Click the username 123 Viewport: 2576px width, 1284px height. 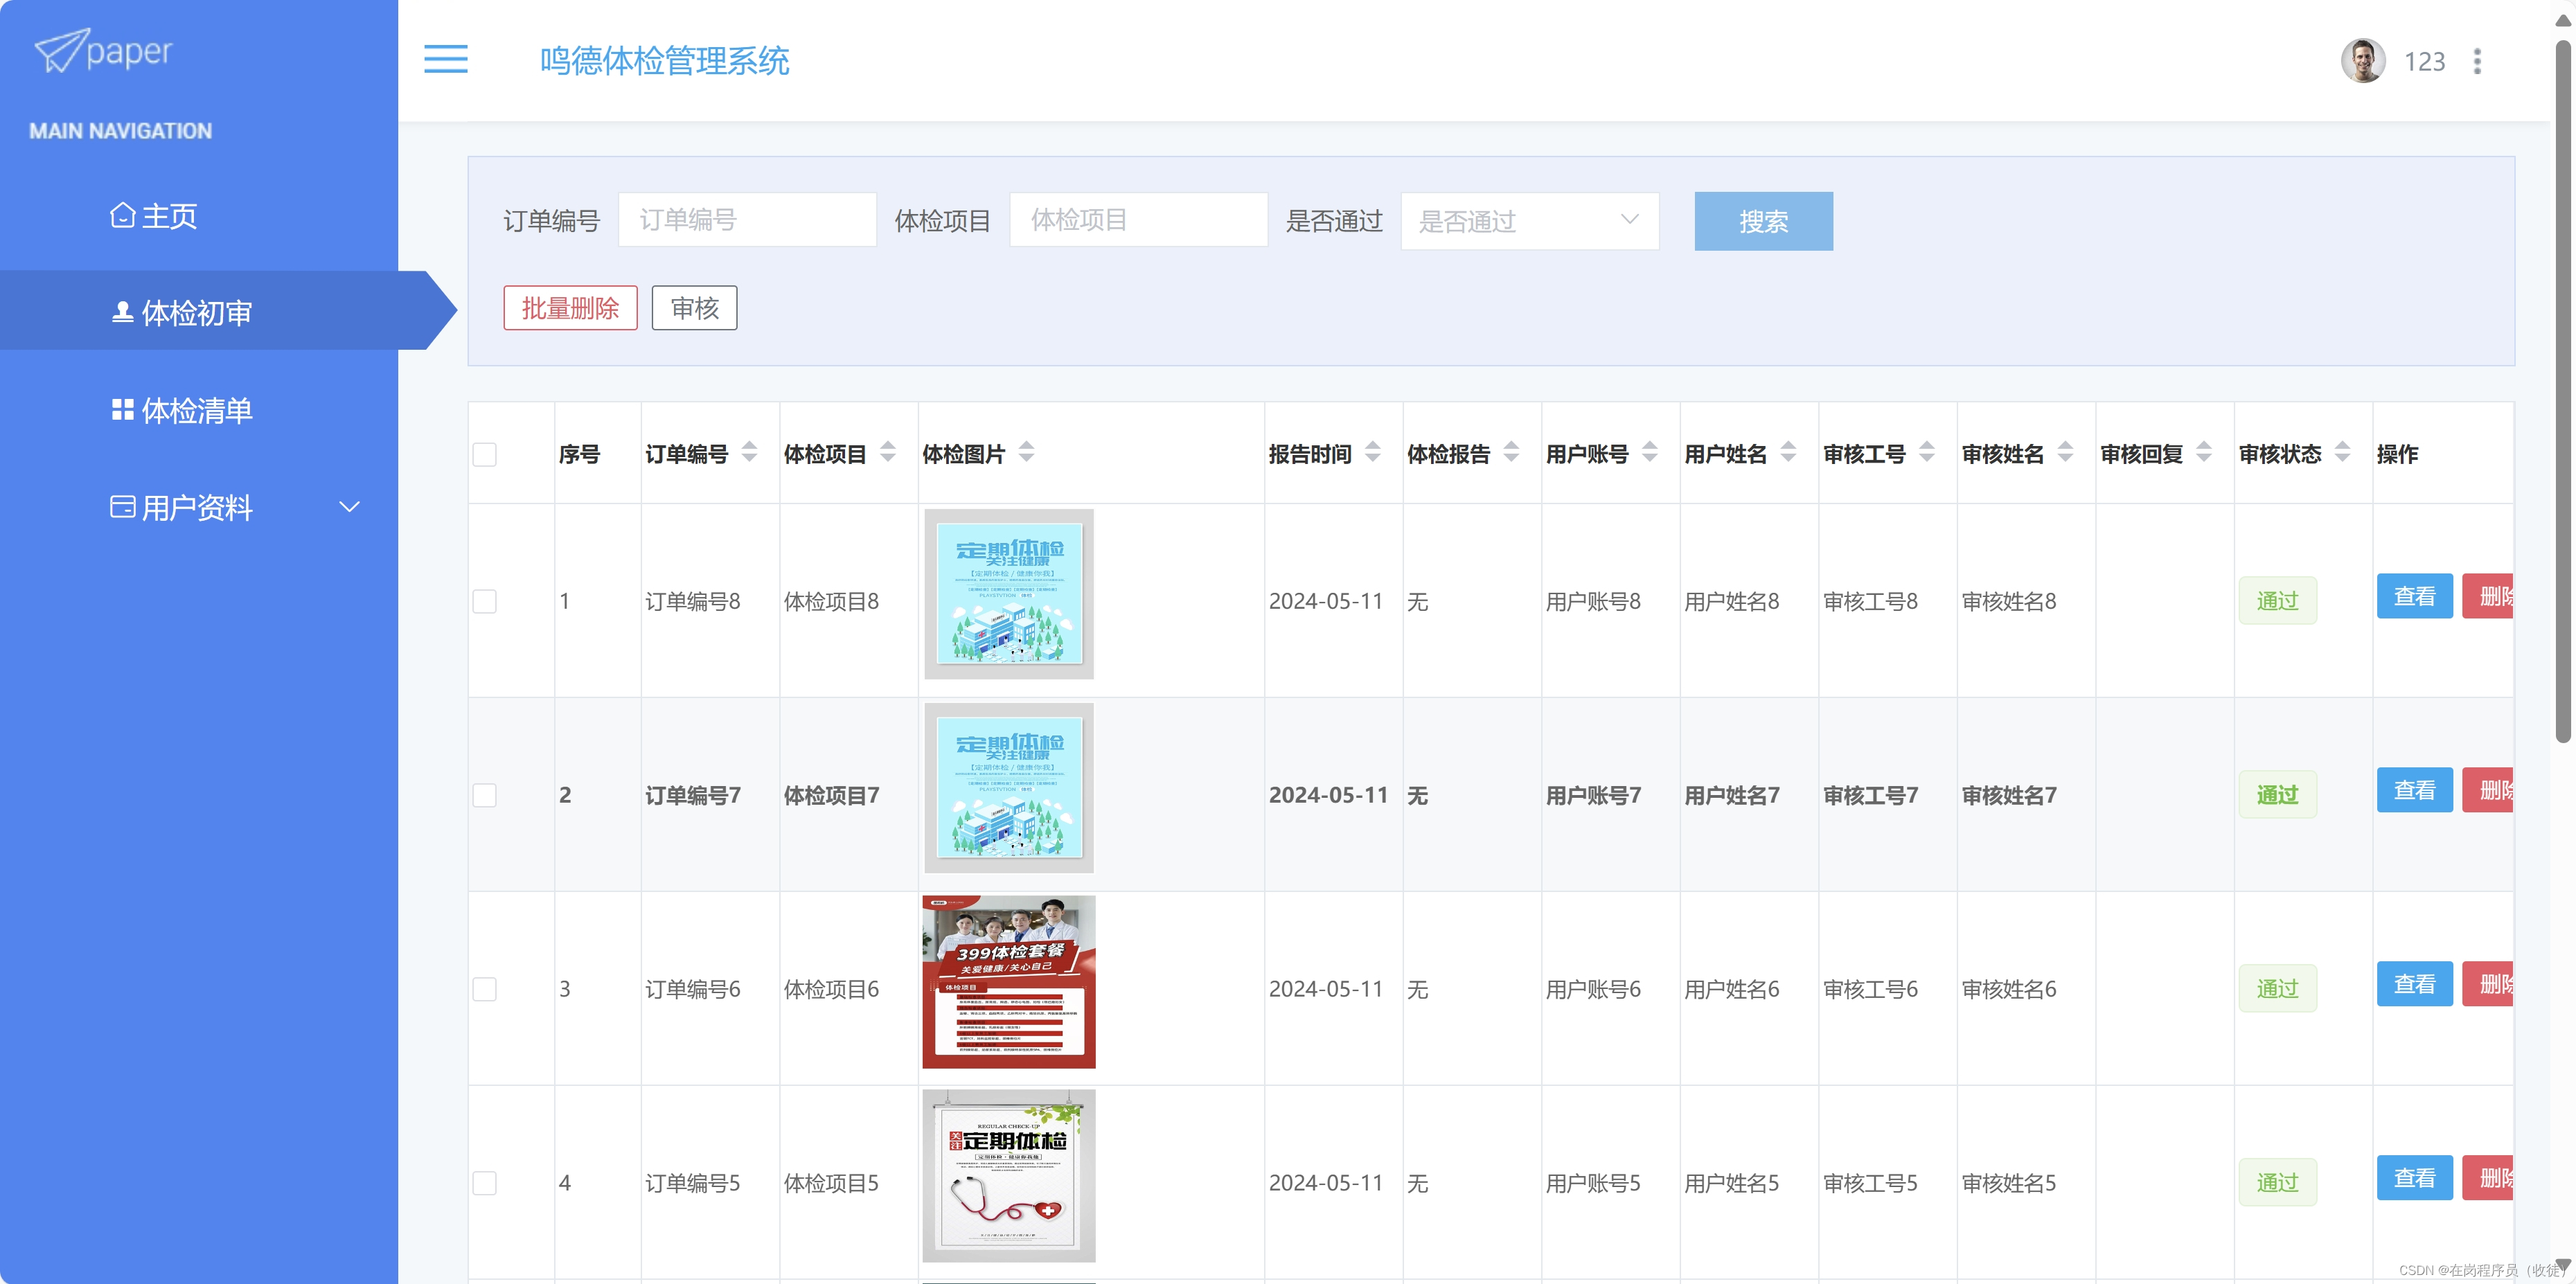point(2424,62)
